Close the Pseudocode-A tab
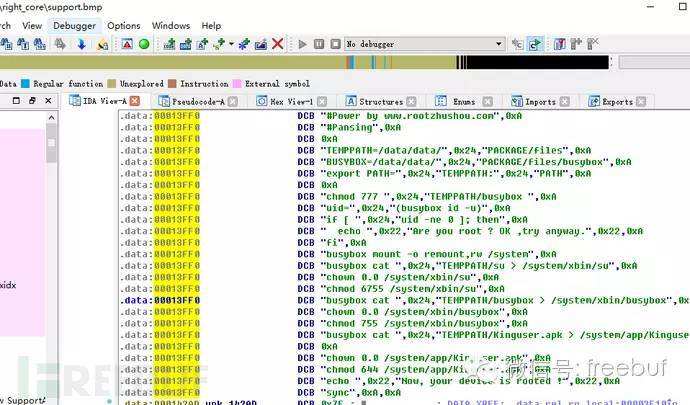Screen dimensions: 690x405 [x=233, y=102]
